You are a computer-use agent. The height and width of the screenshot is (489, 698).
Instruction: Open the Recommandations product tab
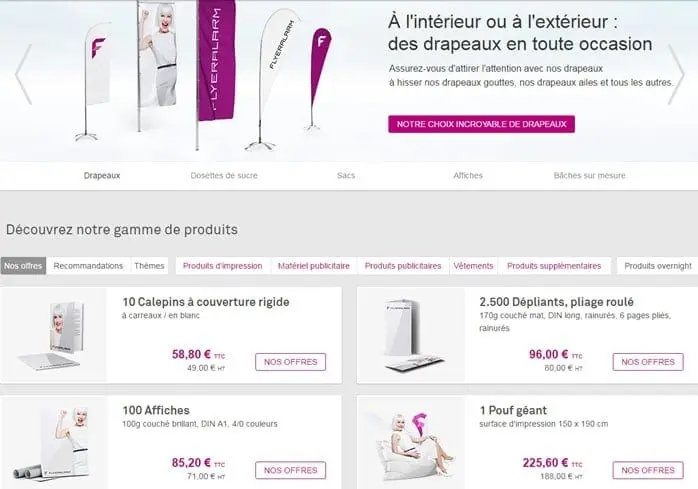(x=88, y=266)
